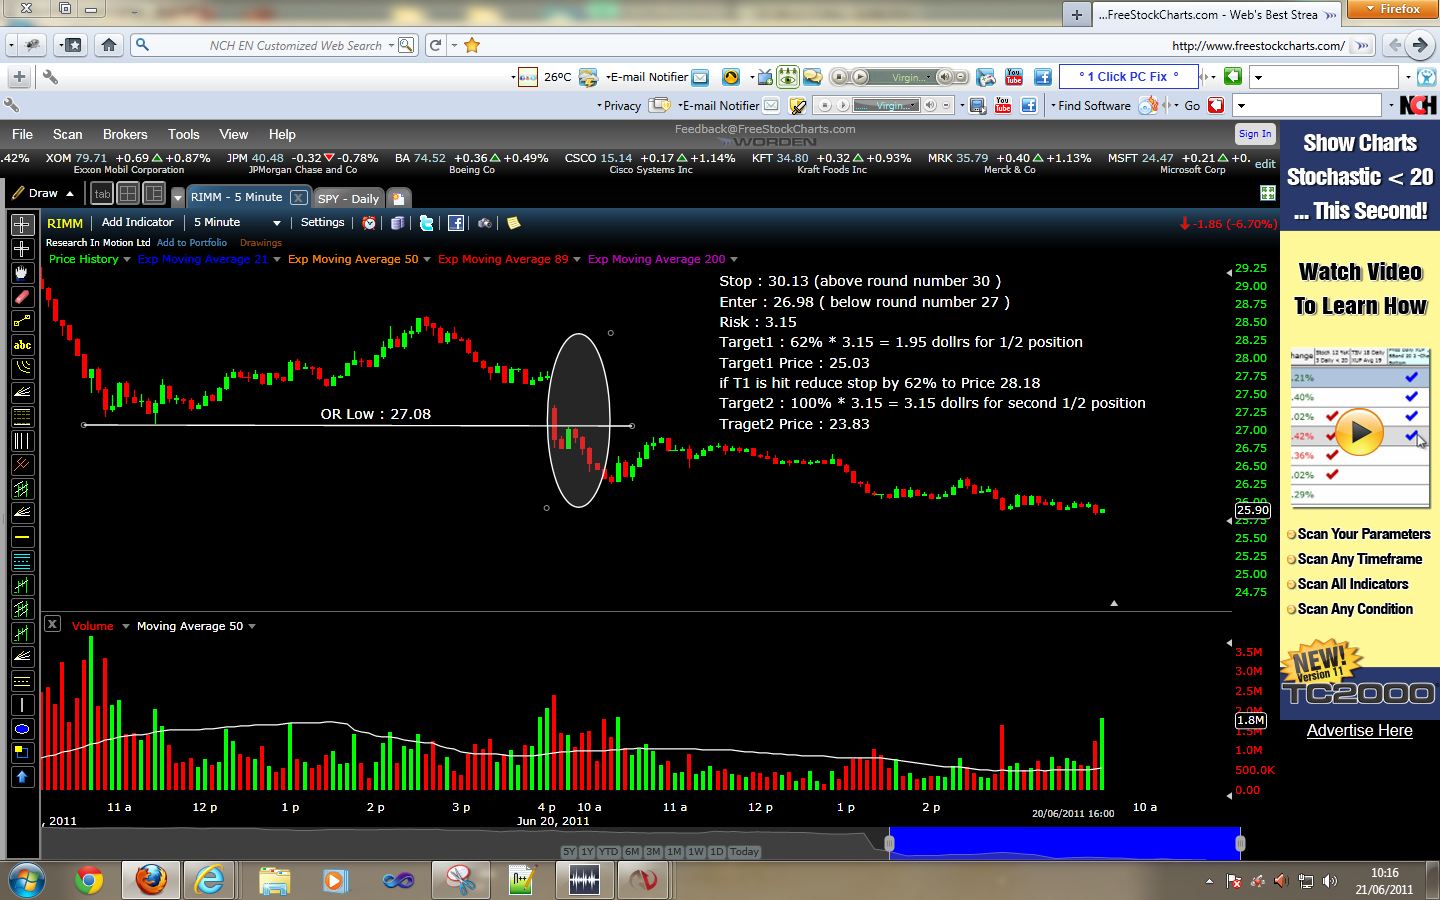Open the Scan menu
The height and width of the screenshot is (900, 1440).
[68, 134]
